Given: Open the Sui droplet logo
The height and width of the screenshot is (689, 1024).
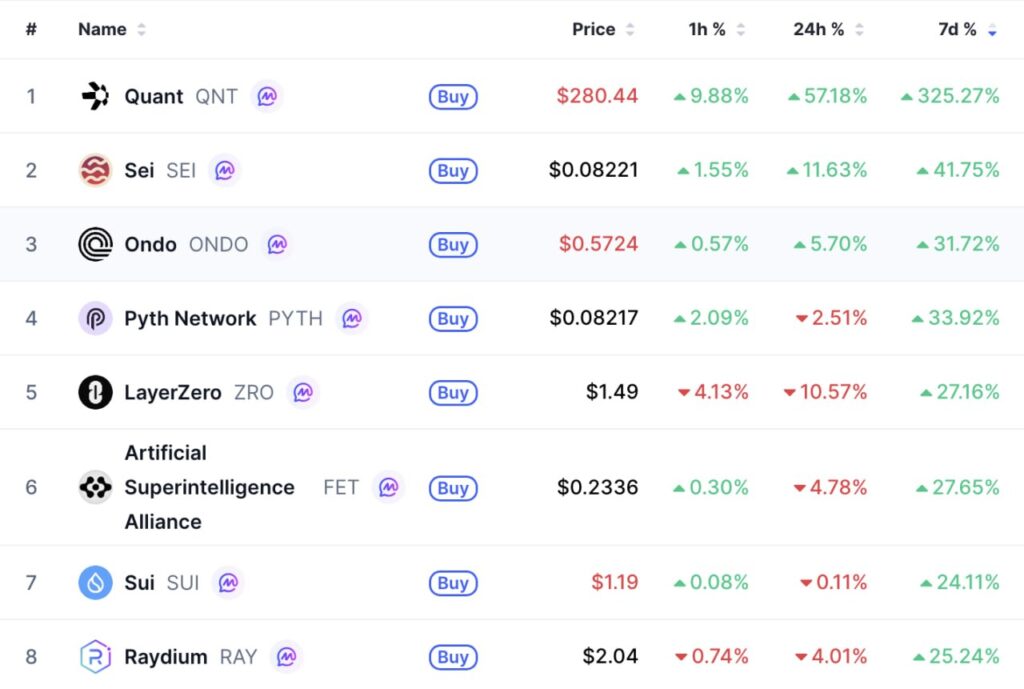Looking at the screenshot, I should coord(95,583).
